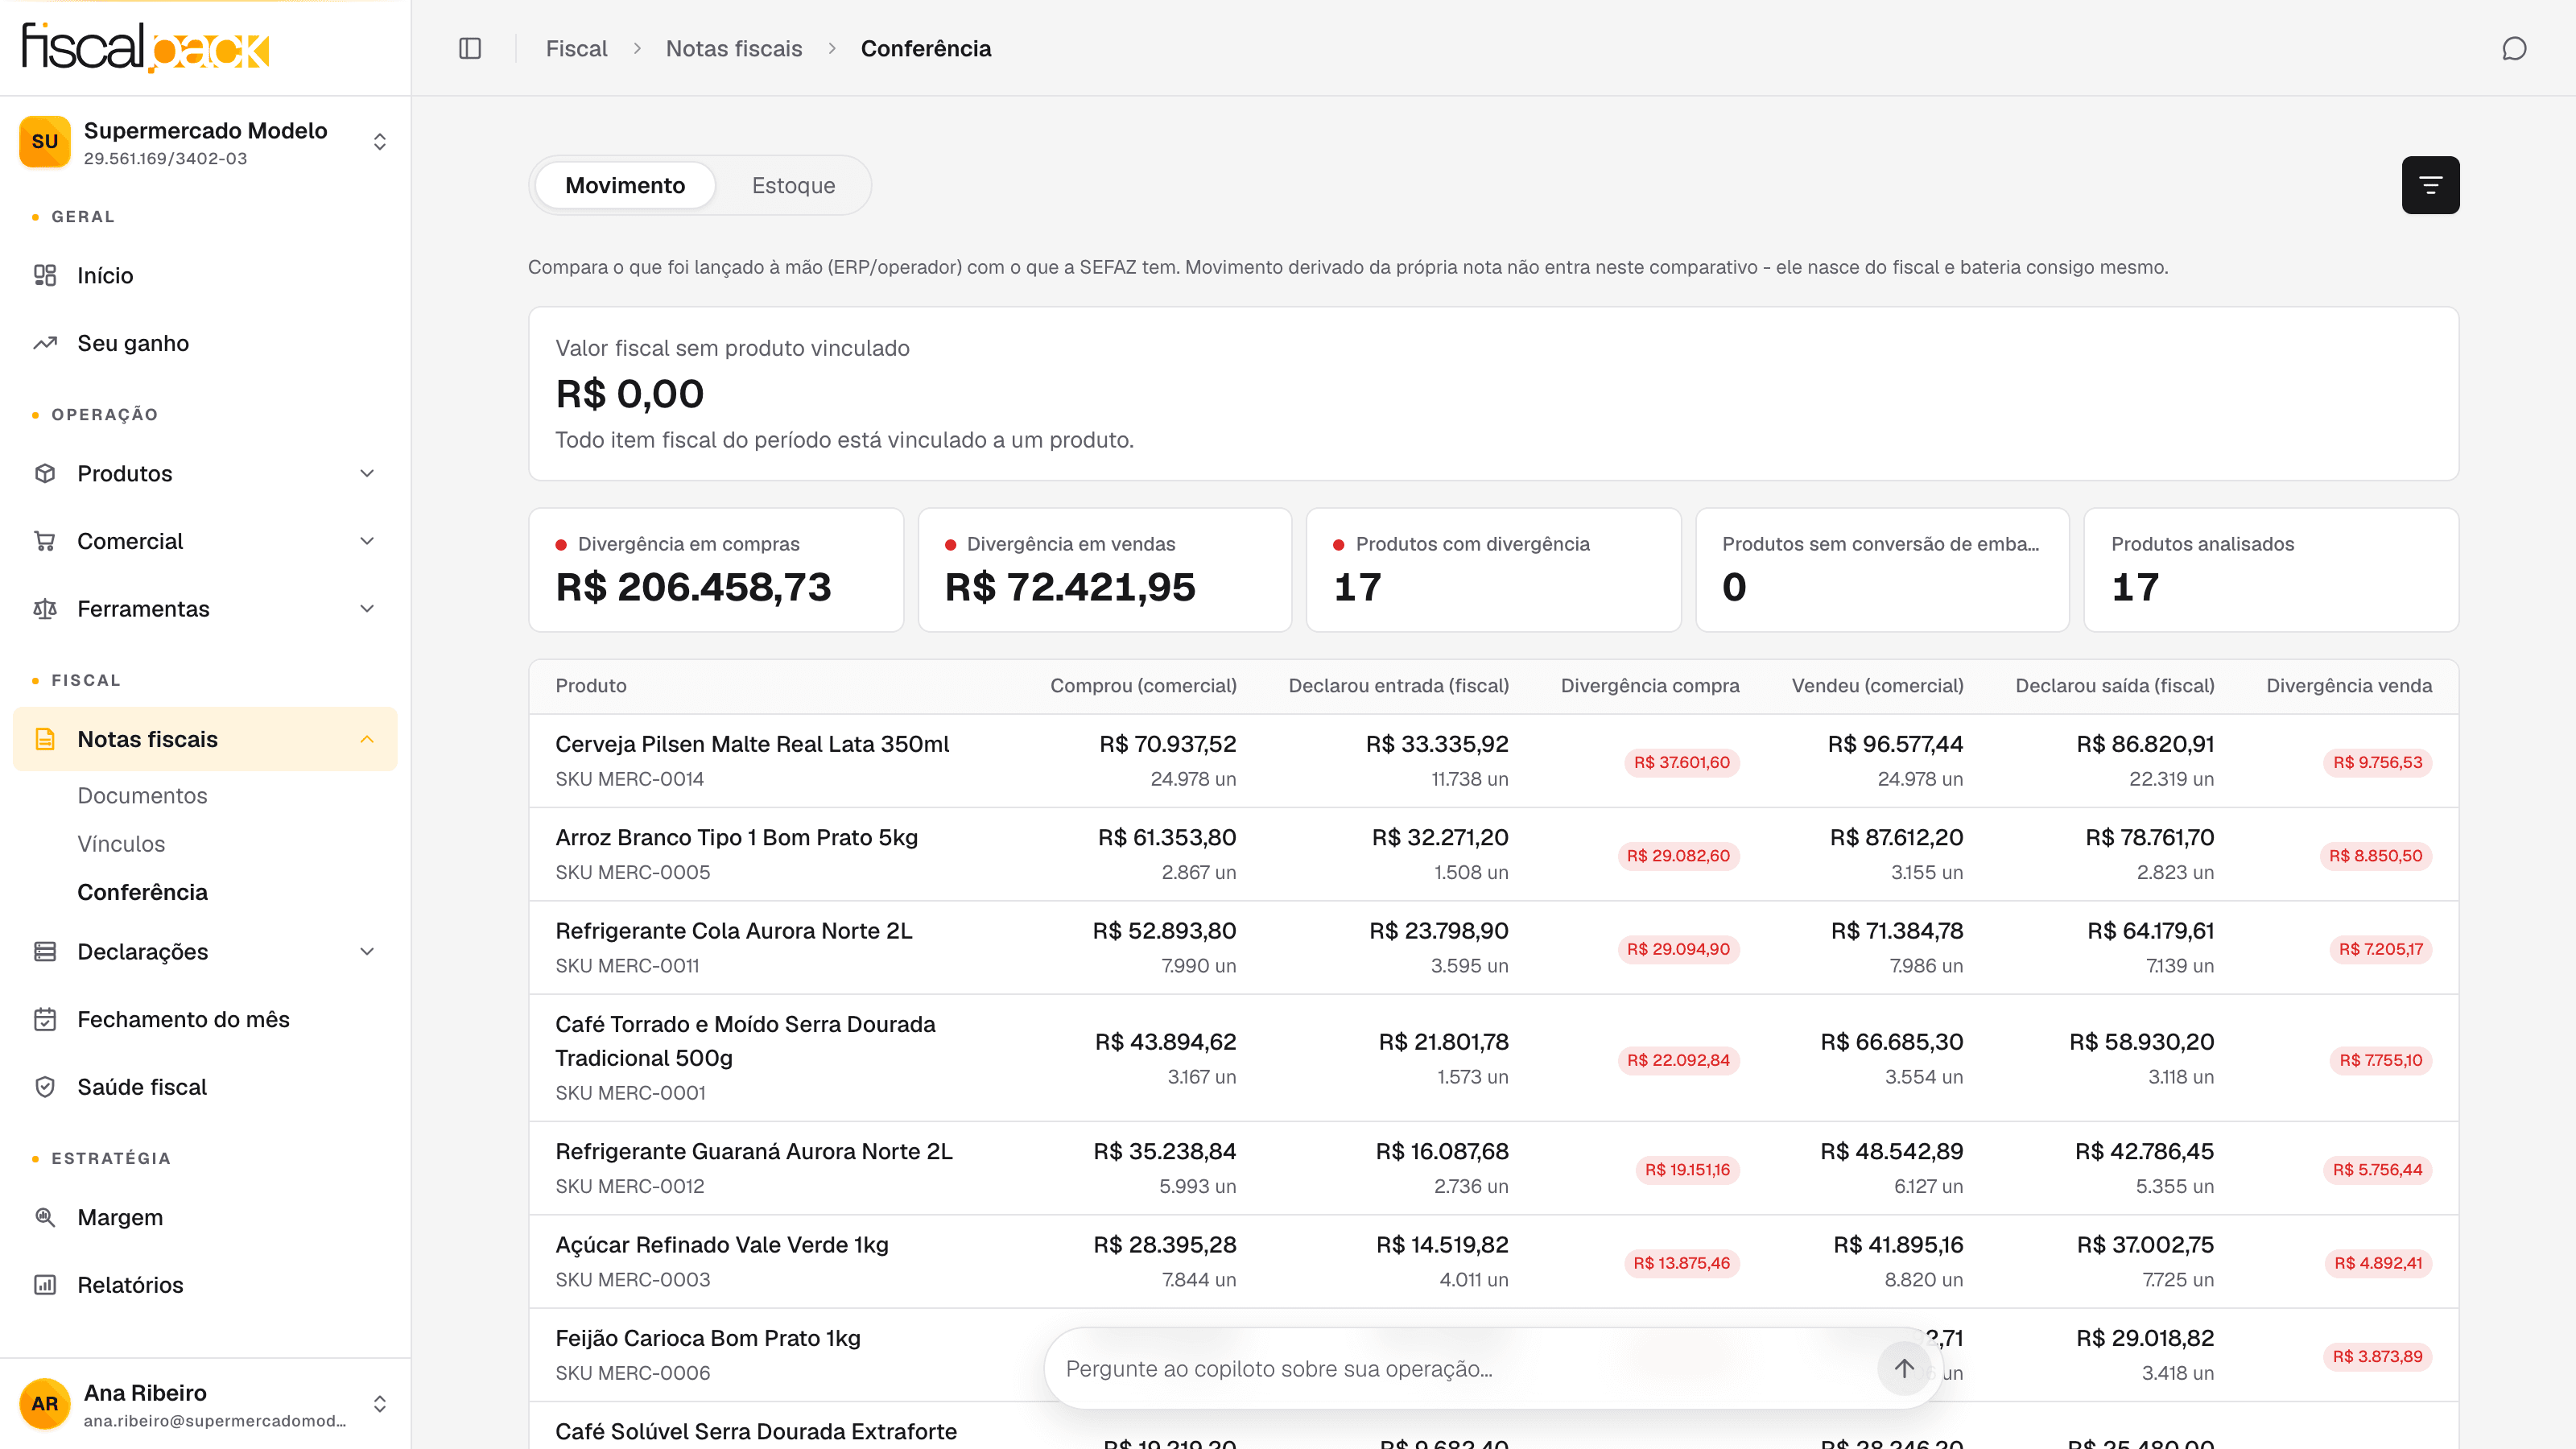Click the Saúde fiscal shield icon
Viewport: 2576px width, 1449px height.
tap(45, 1087)
